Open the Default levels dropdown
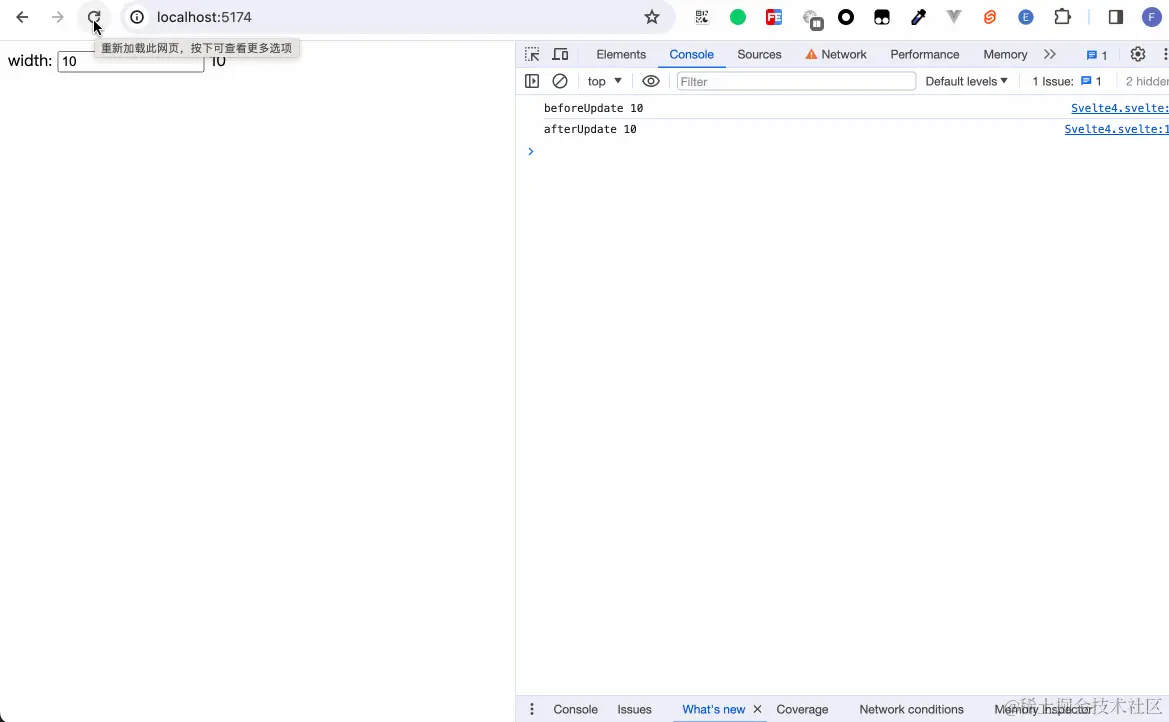Screen dimensions: 1169x722 coord(964,81)
